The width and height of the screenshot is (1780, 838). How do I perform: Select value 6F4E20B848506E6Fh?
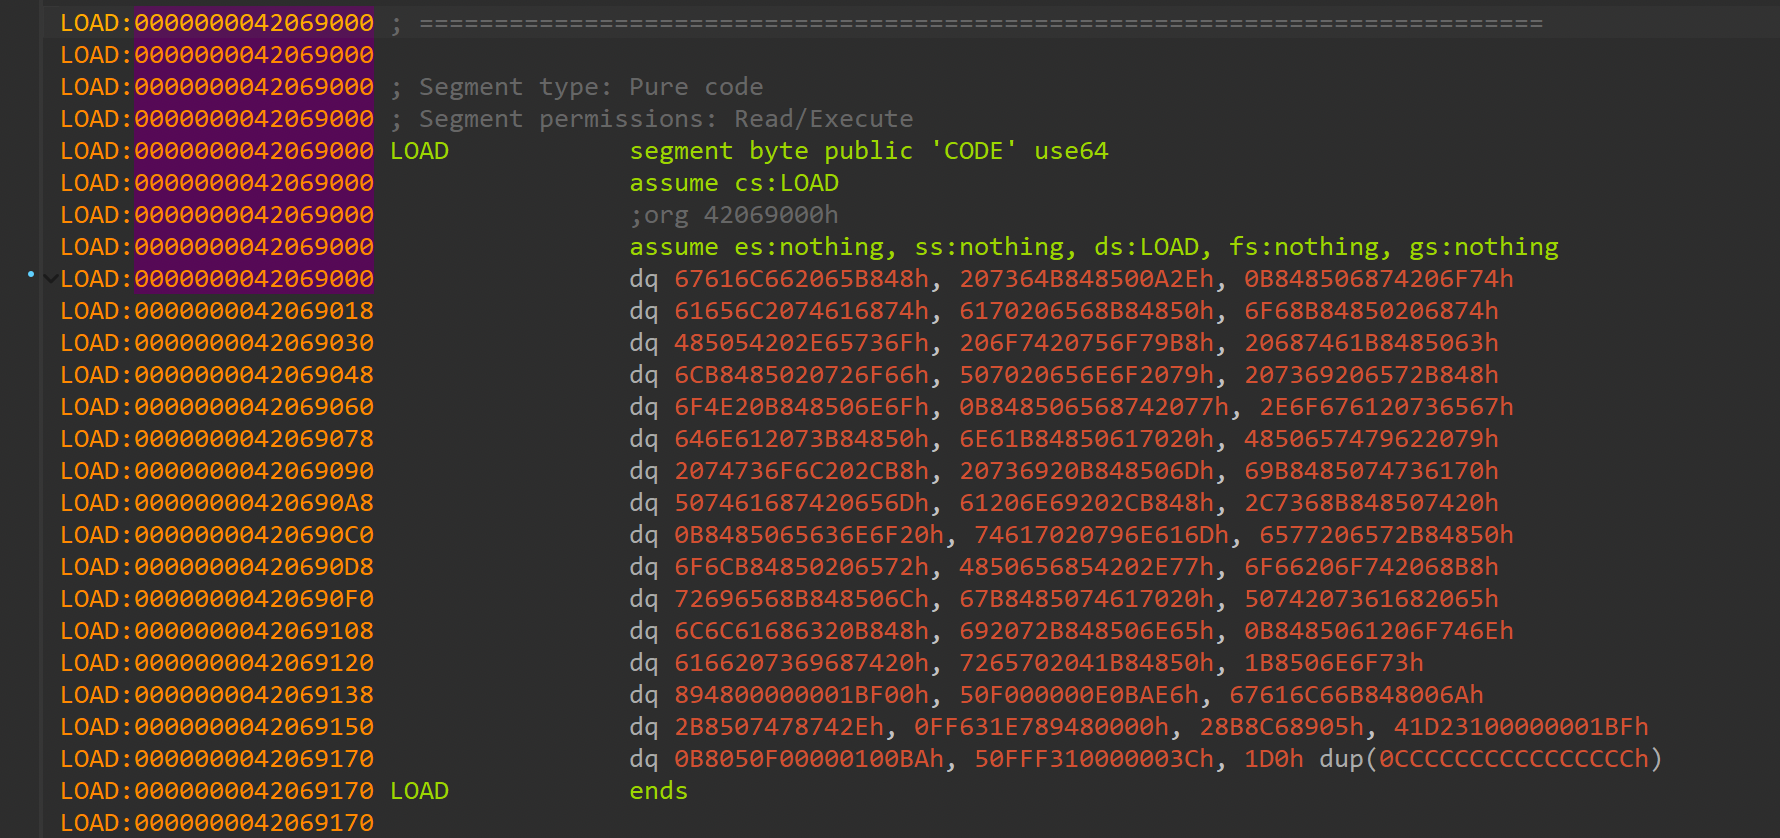pyautogui.click(x=801, y=407)
